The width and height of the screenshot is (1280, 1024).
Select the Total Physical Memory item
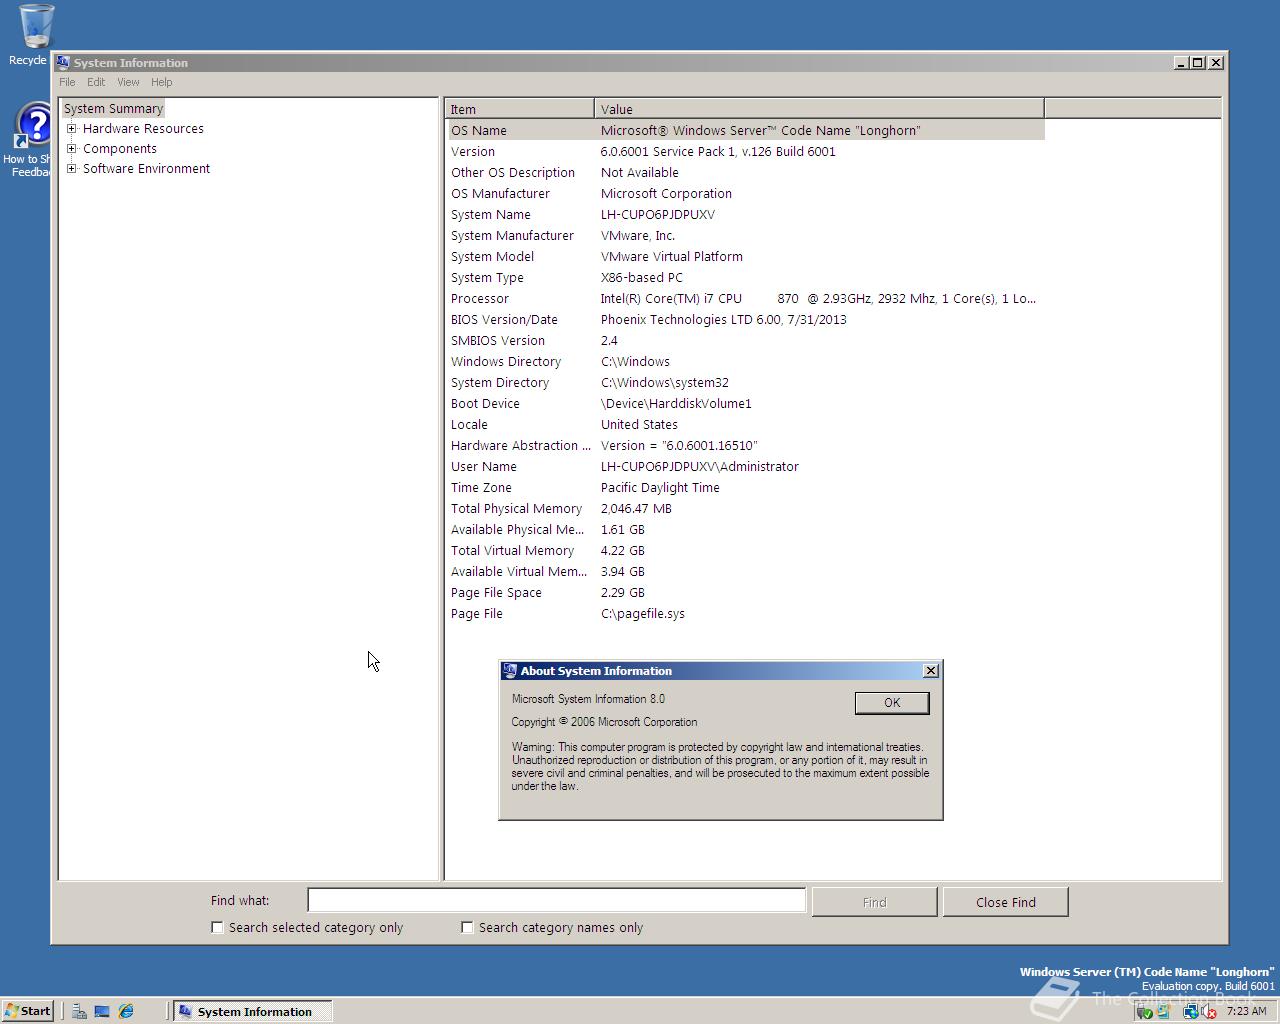click(516, 508)
